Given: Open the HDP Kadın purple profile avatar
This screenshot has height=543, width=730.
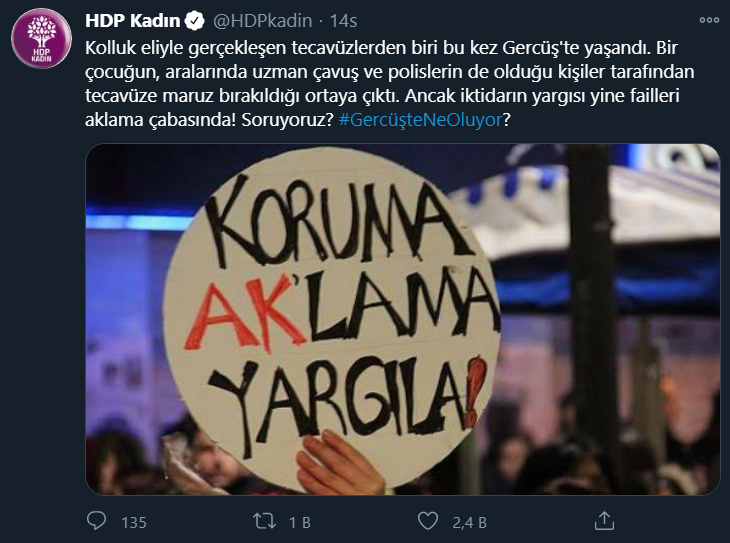Looking at the screenshot, I should click(x=41, y=38).
